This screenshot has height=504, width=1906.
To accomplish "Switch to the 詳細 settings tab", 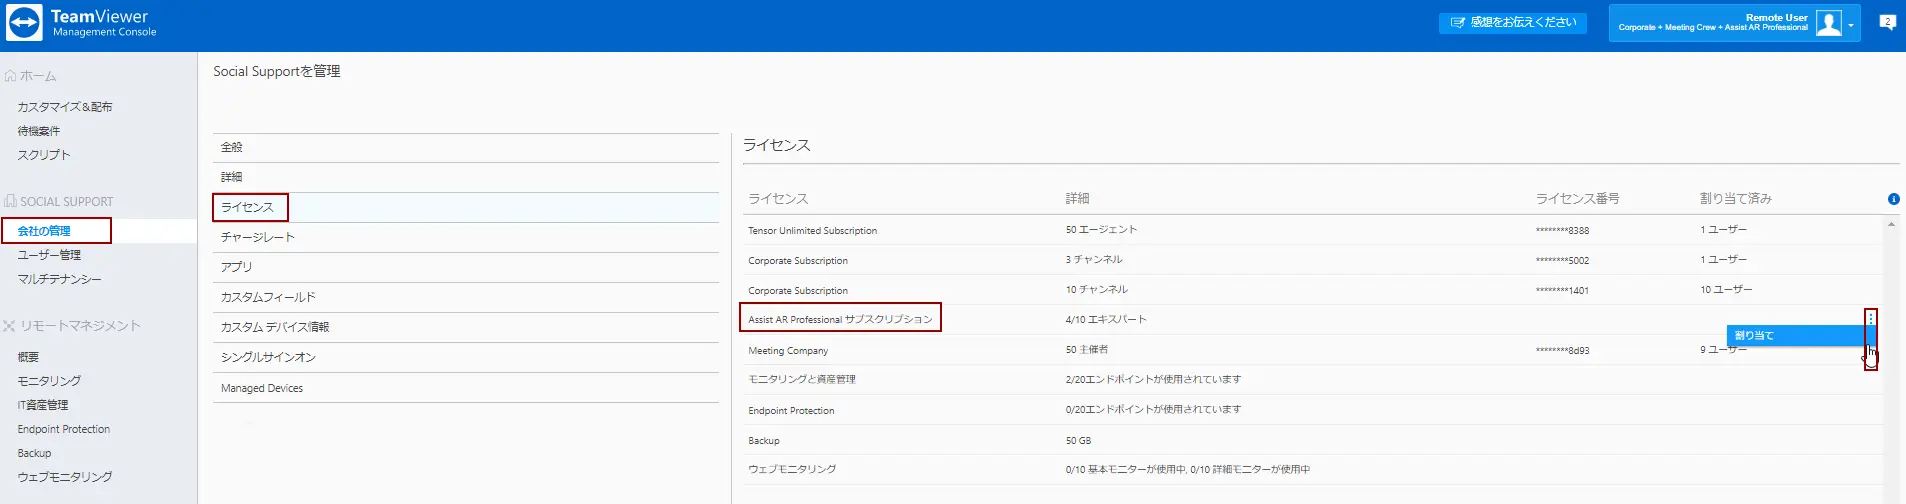I will click(465, 177).
